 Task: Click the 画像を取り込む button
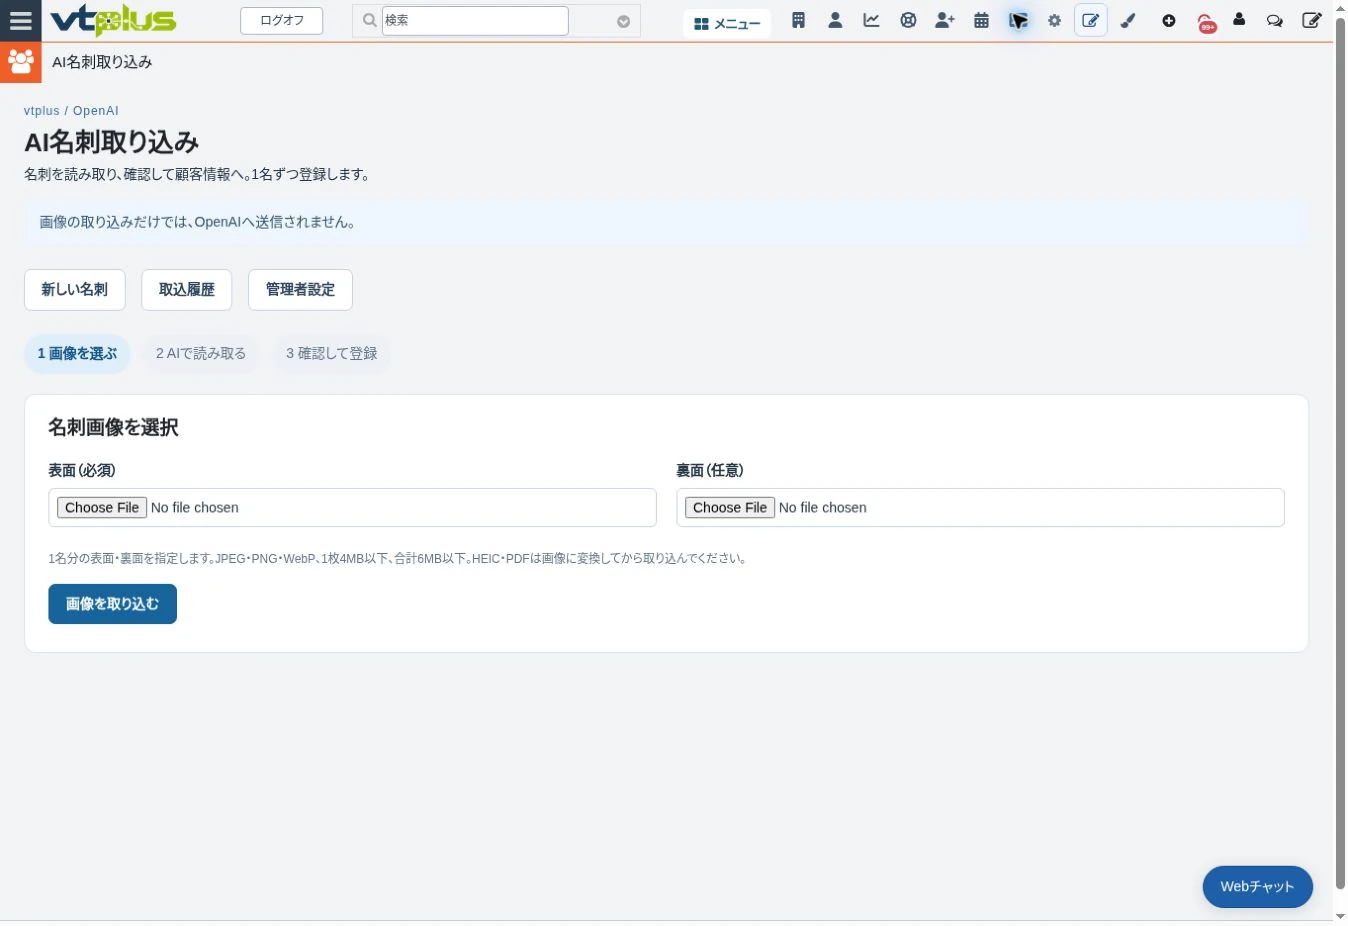(113, 604)
